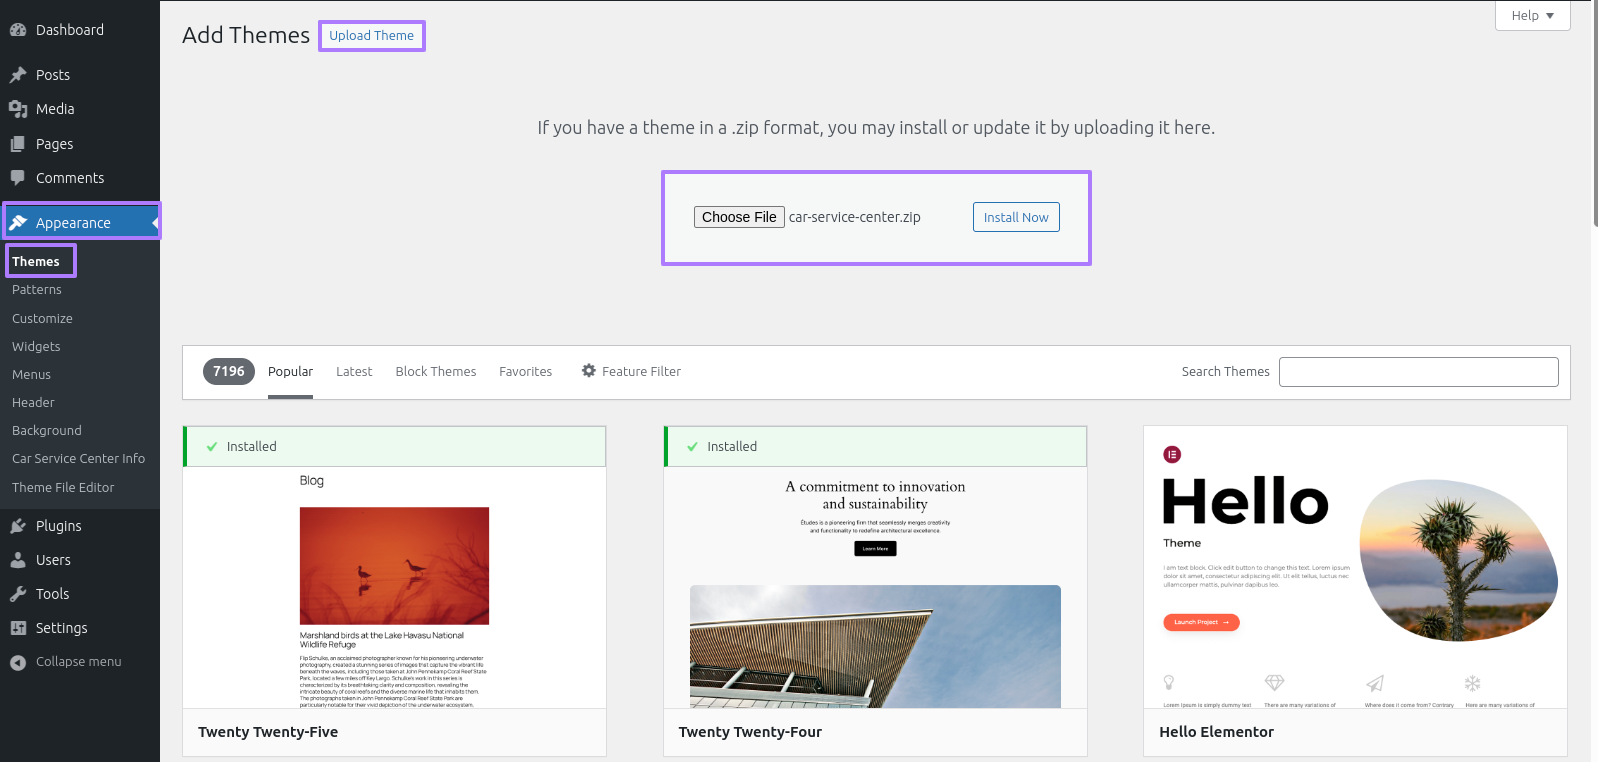This screenshot has width=1598, height=762.
Task: Click the Hello Elementor theme name
Action: coord(1216,732)
